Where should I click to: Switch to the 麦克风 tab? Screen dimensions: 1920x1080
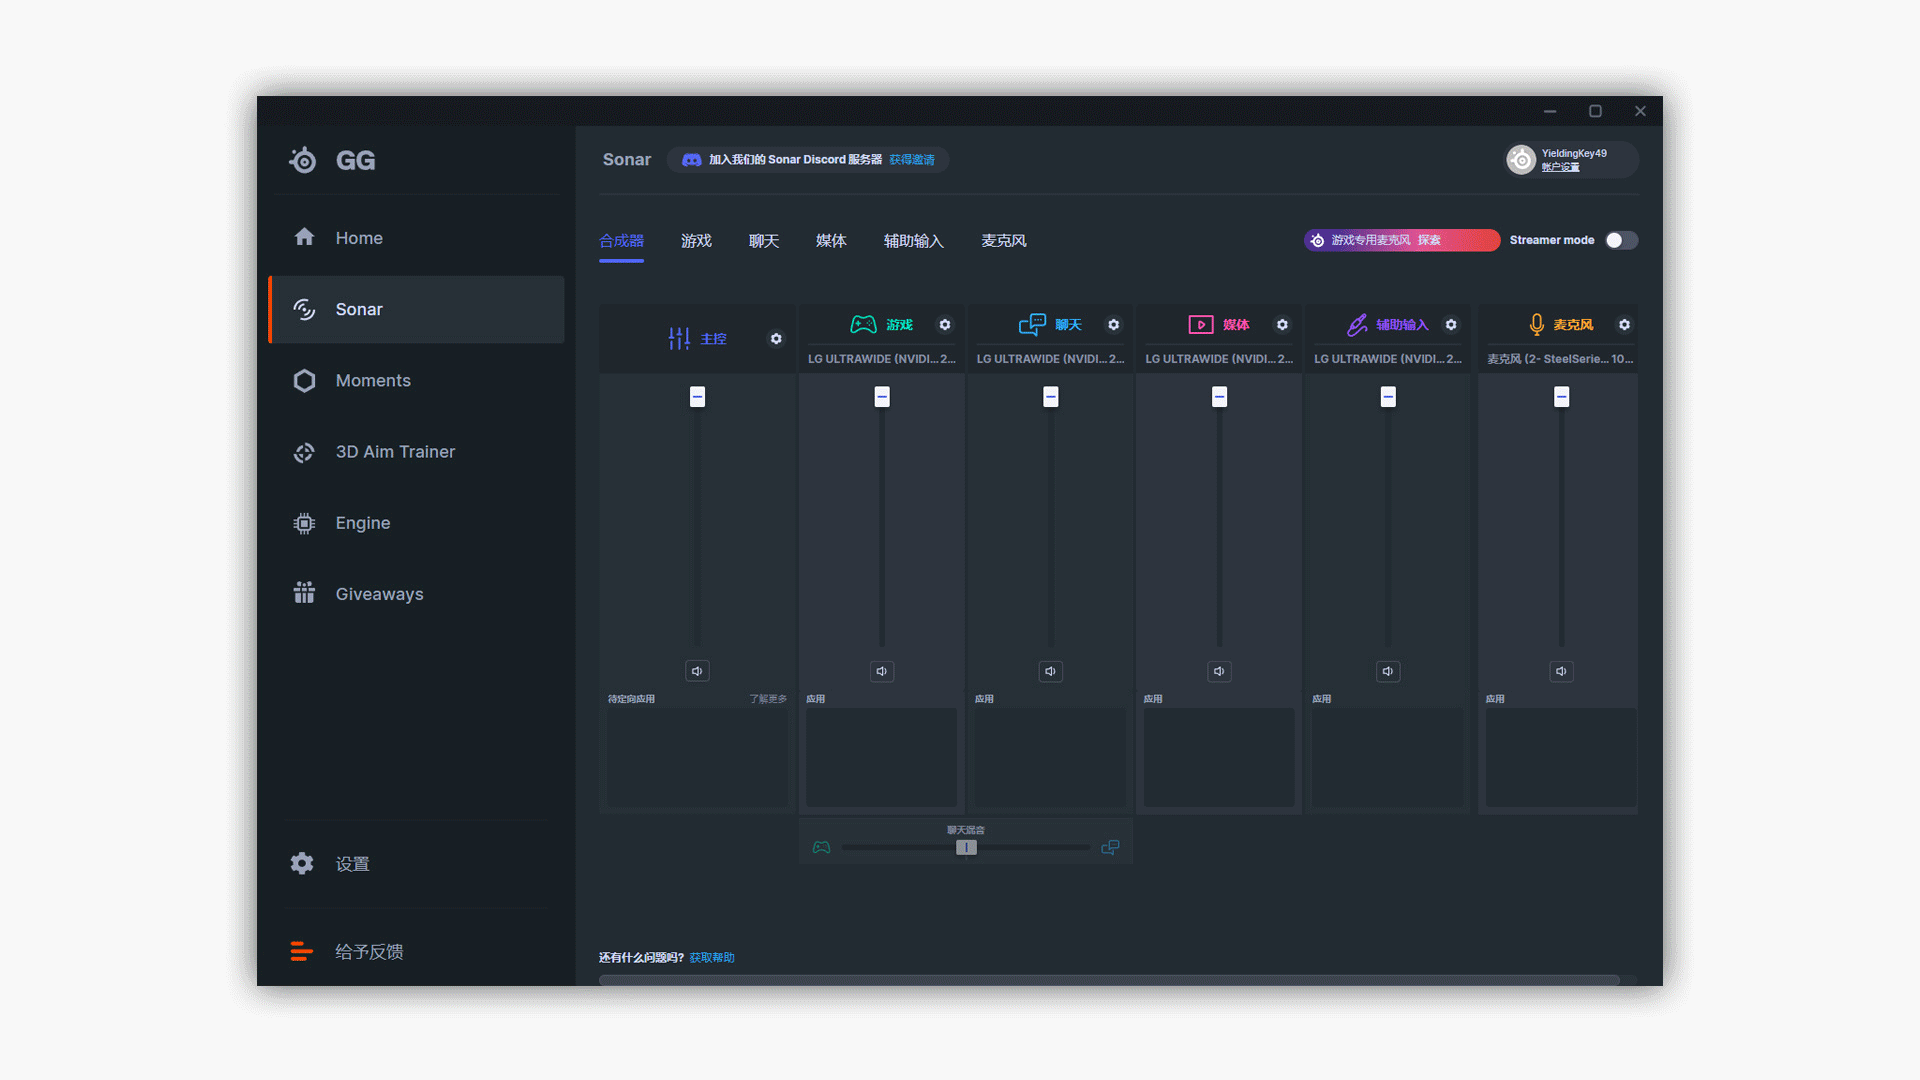coord(1004,241)
